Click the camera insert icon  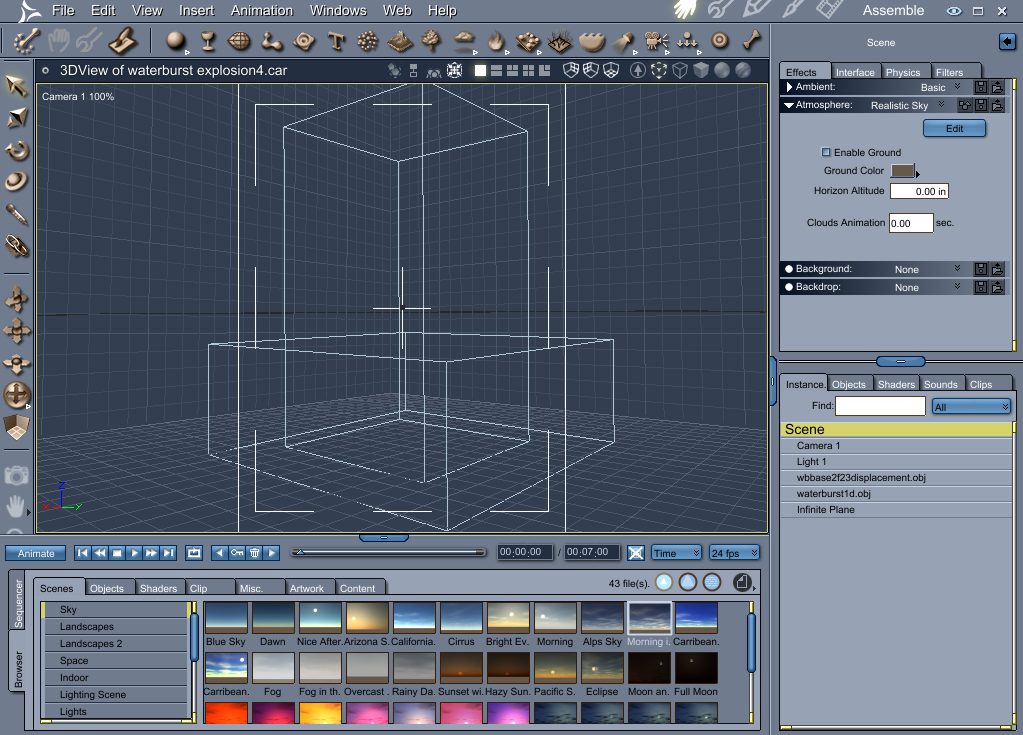pyautogui.click(x=655, y=42)
